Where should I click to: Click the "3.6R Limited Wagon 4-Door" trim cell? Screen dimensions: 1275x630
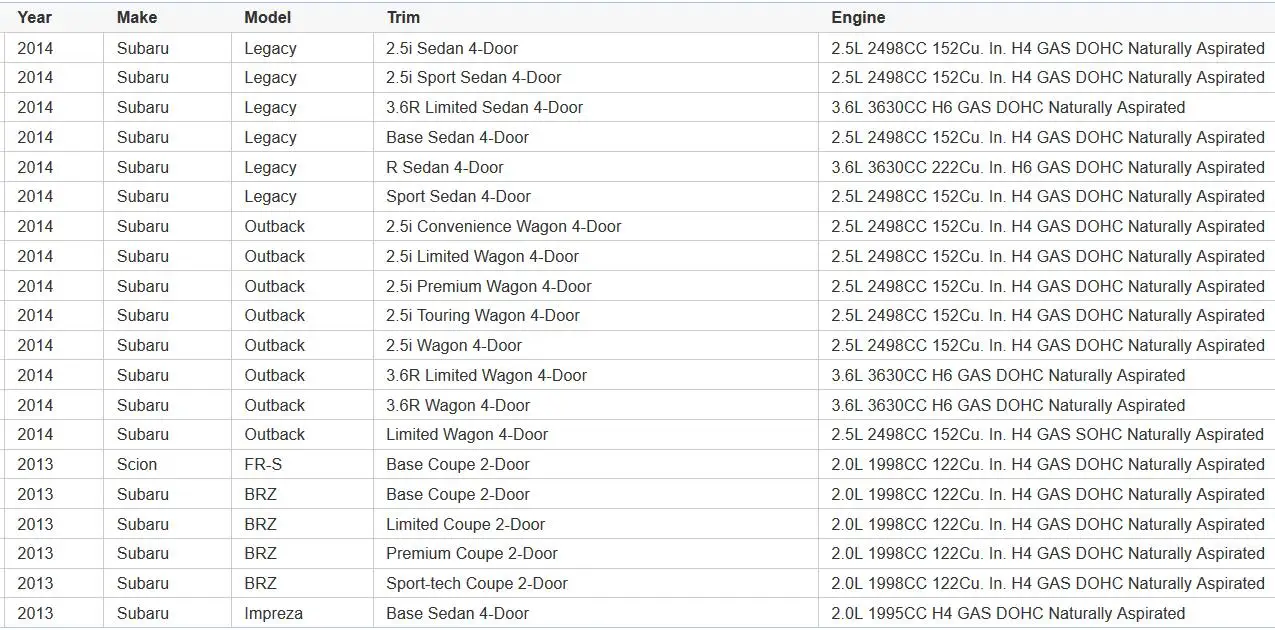(x=596, y=375)
